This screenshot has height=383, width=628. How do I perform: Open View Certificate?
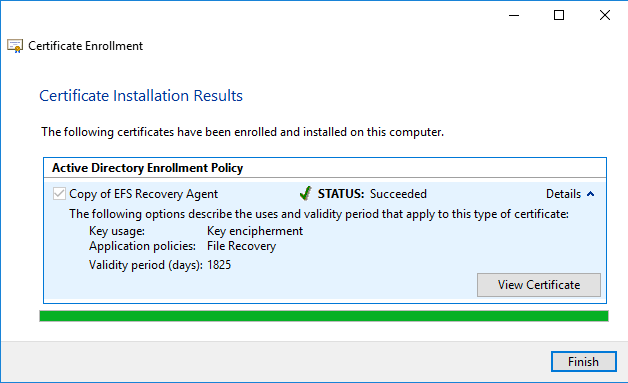pyautogui.click(x=539, y=285)
